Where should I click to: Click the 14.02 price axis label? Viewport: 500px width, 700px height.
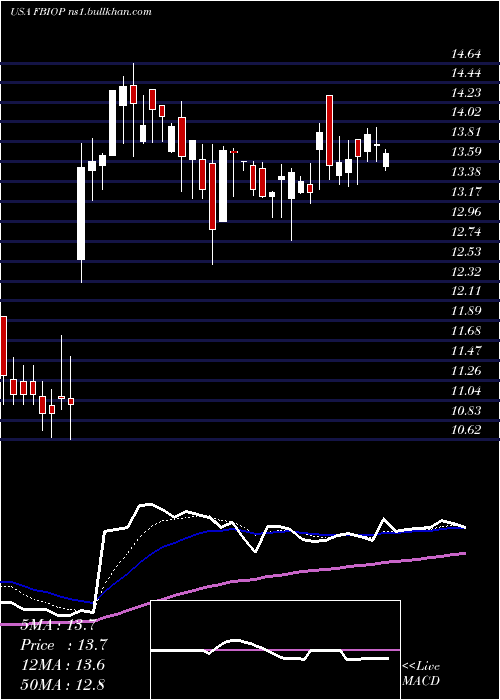tap(466, 112)
